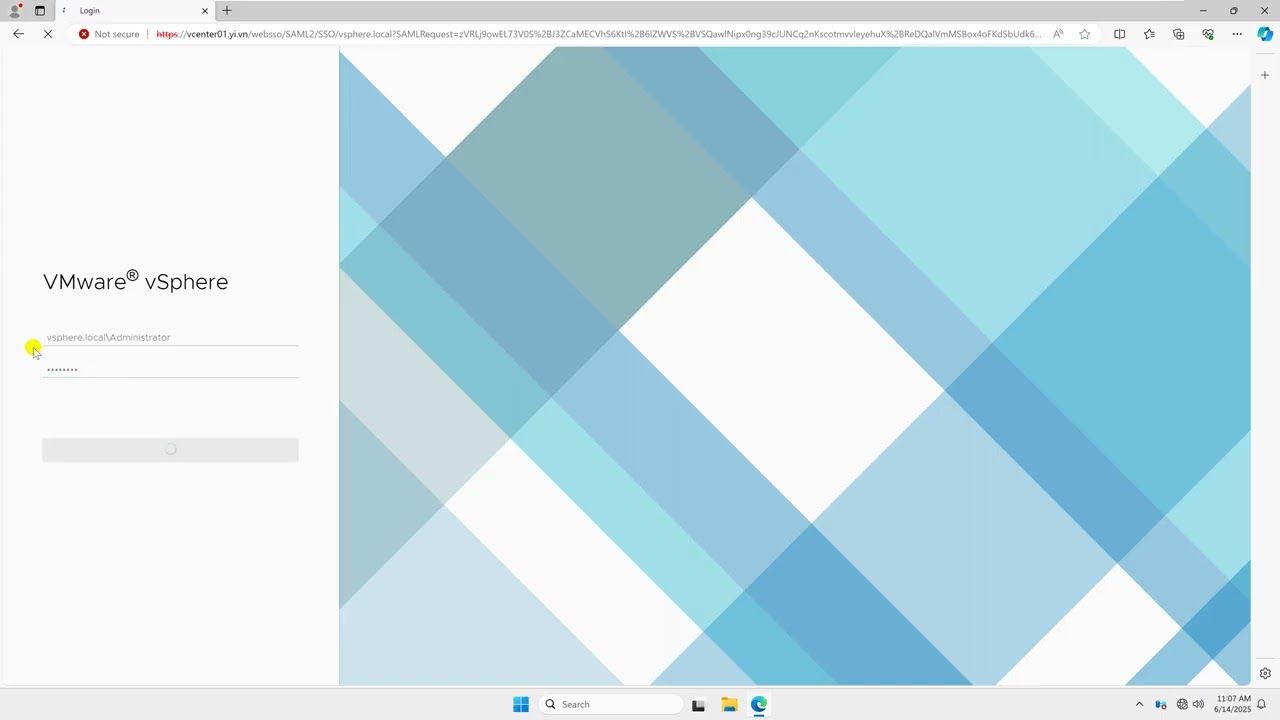Stop loading the page
Image resolution: width=1280 pixels, height=720 pixels.
(47, 34)
